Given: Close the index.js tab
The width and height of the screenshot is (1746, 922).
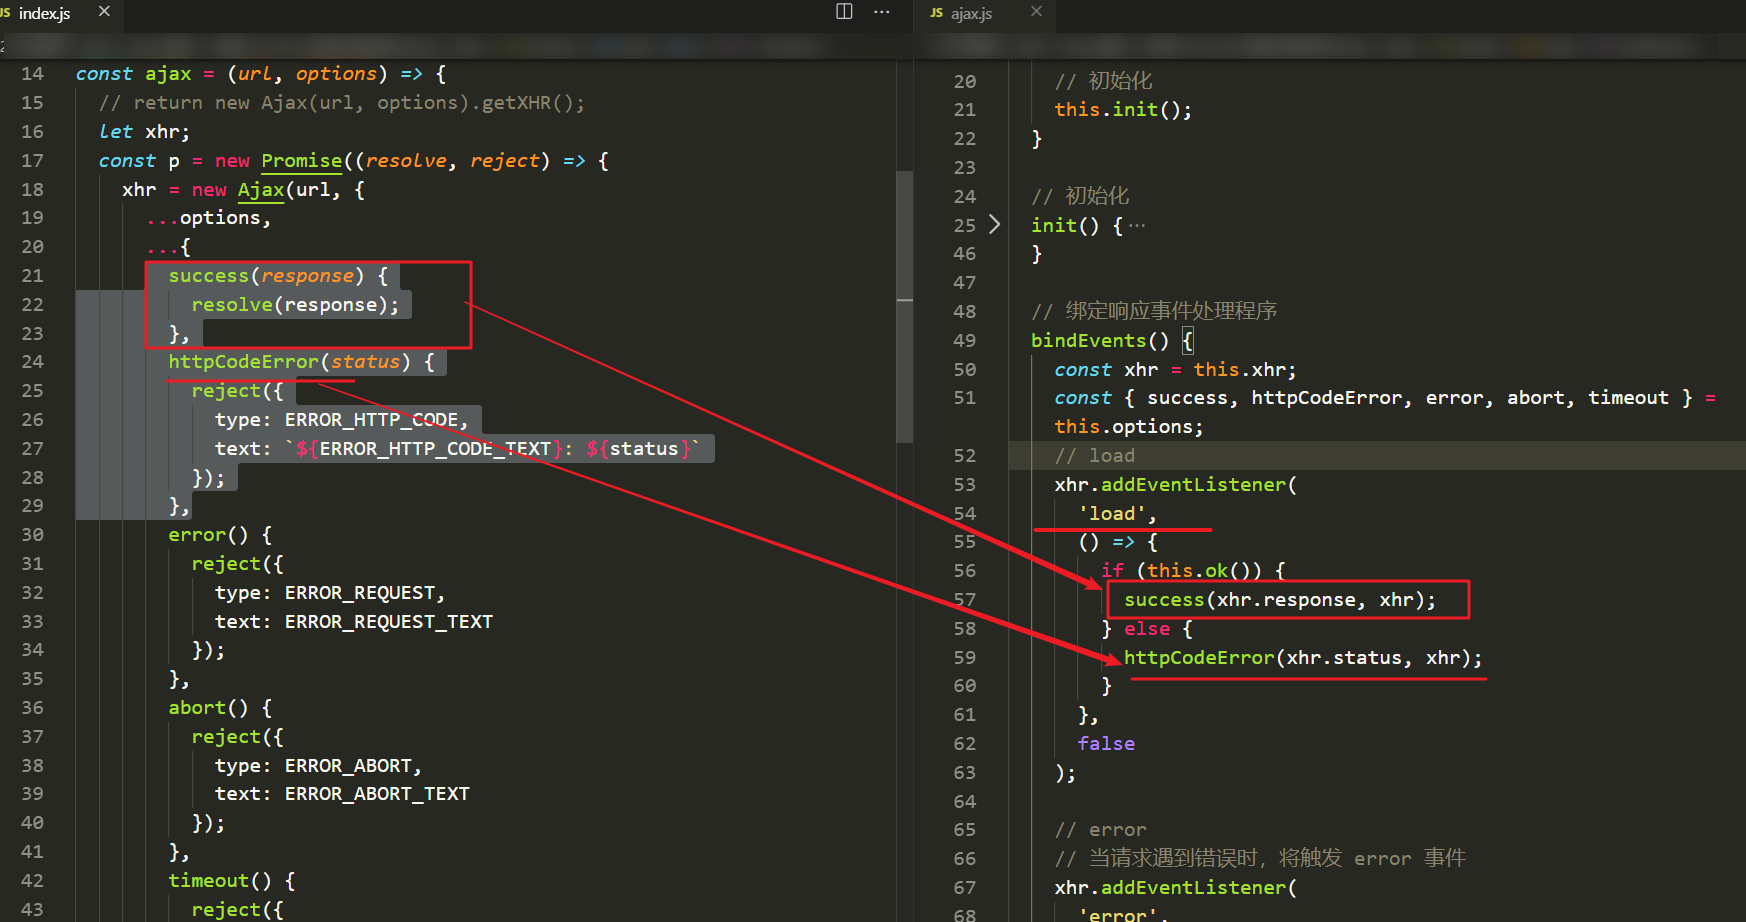Looking at the screenshot, I should (104, 12).
